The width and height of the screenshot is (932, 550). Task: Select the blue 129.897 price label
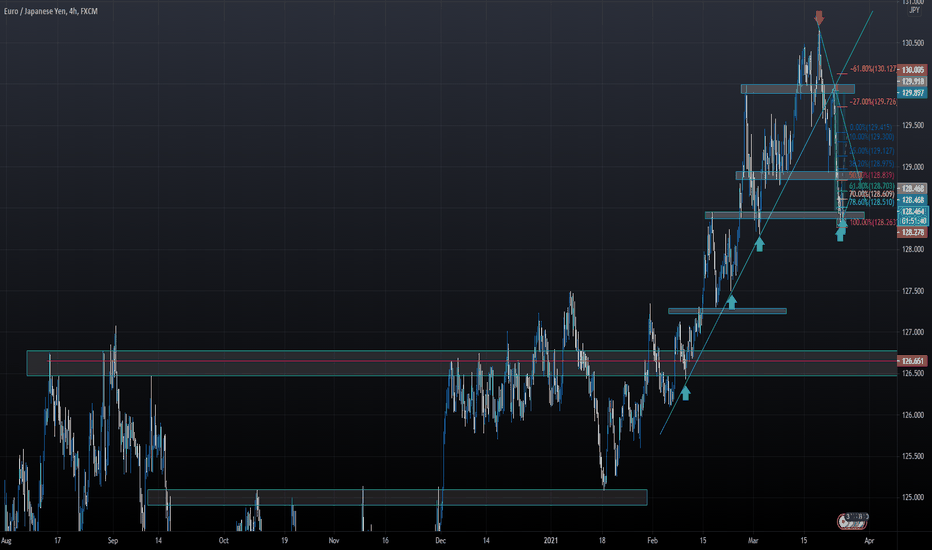912,93
